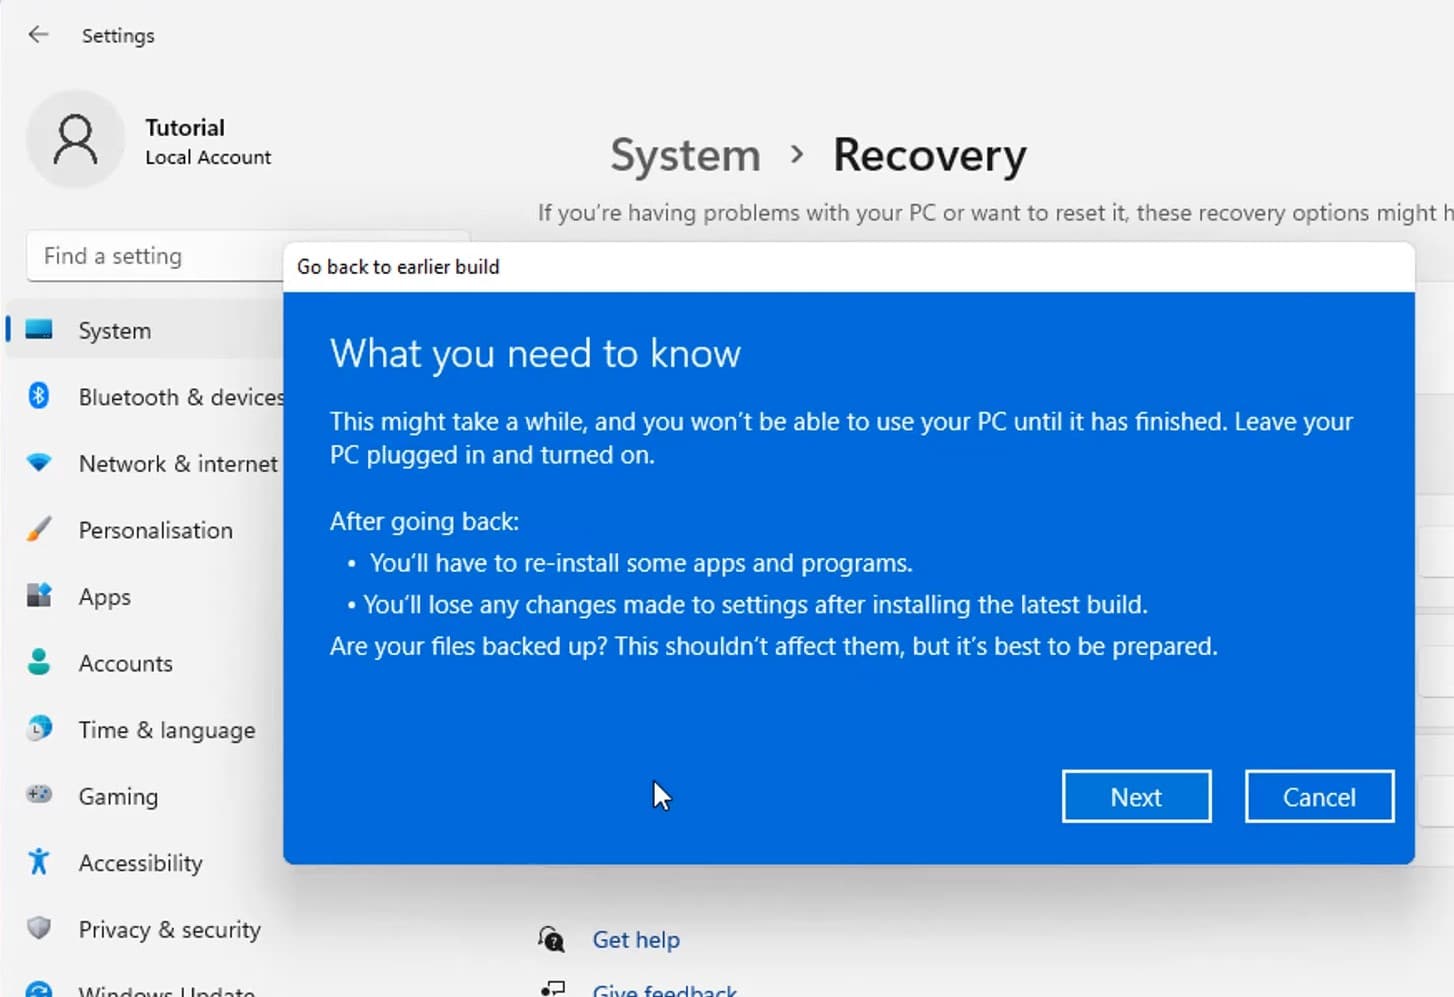Click the Tutorial local account name
Screen dimensions: 1454x997
(x=185, y=128)
